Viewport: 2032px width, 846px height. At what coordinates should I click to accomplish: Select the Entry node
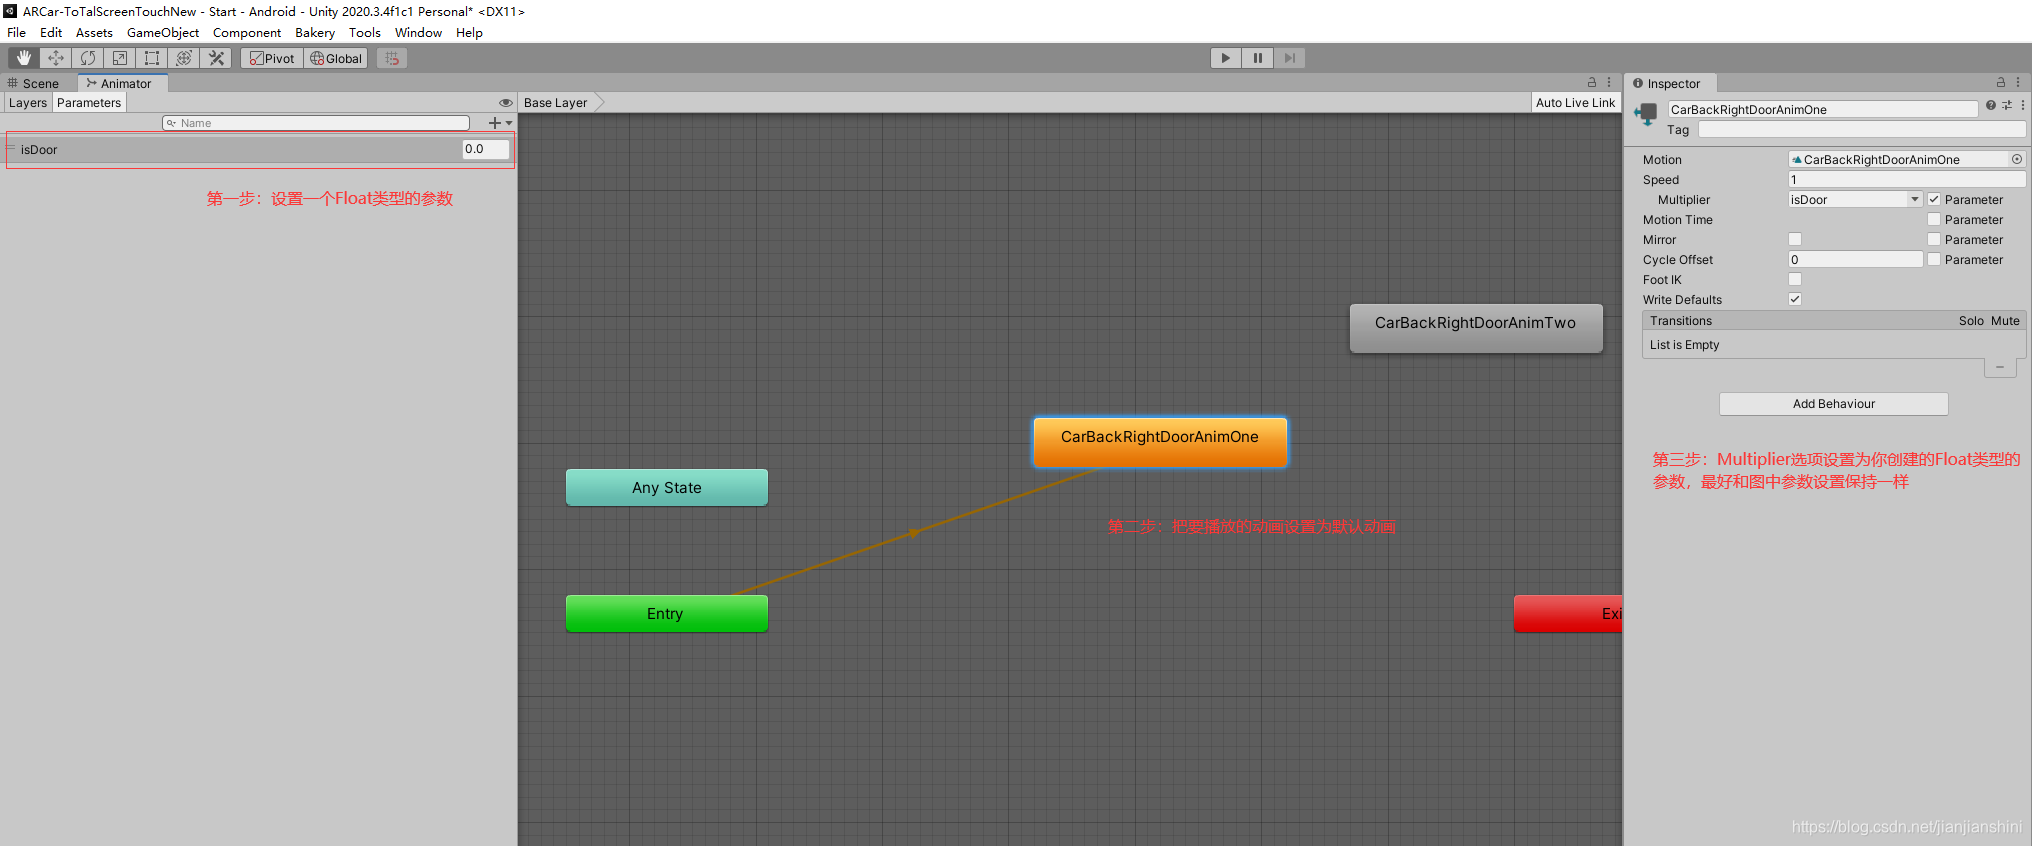pos(667,613)
